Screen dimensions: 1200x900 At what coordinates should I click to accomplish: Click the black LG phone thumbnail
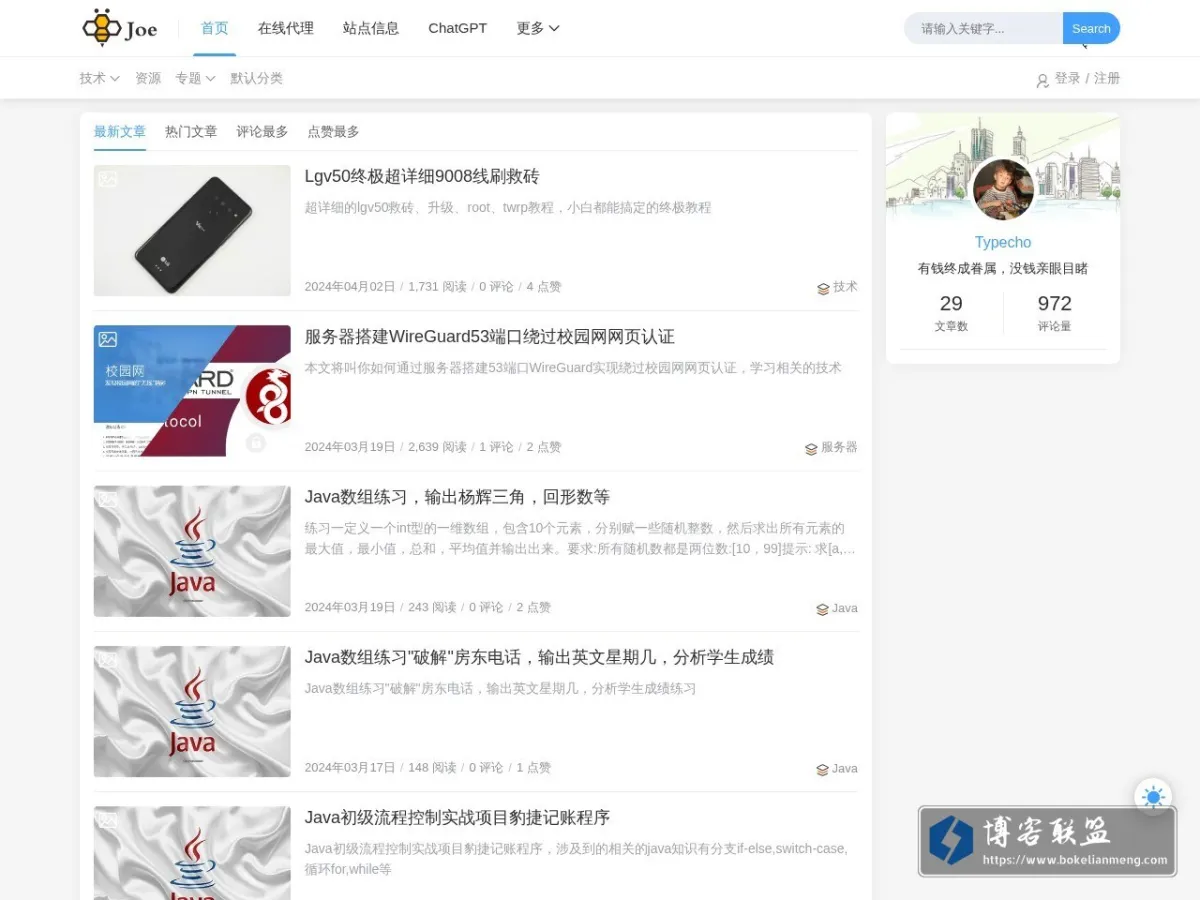tap(192, 230)
